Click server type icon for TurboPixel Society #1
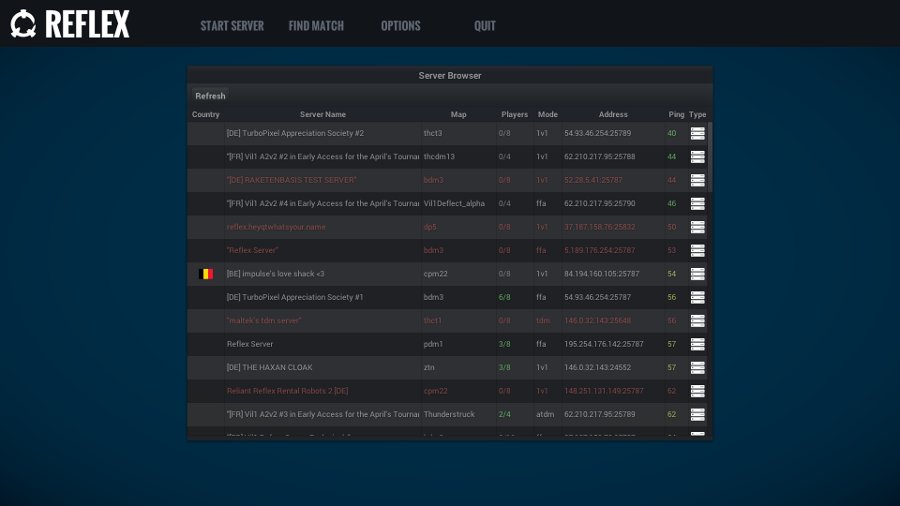The height and width of the screenshot is (506, 900). [x=697, y=297]
